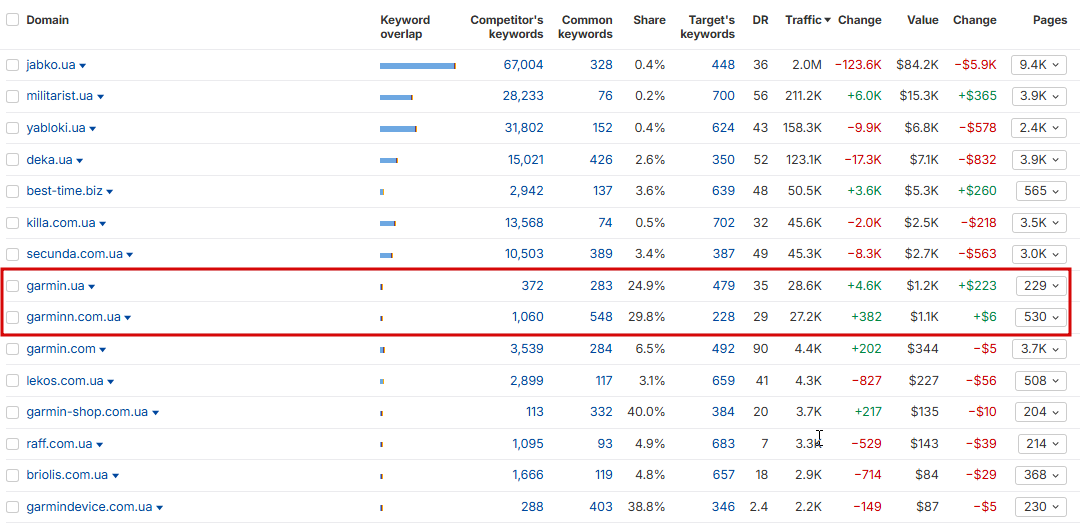Open the jabko.ua domain dropdown arrow

(83, 66)
